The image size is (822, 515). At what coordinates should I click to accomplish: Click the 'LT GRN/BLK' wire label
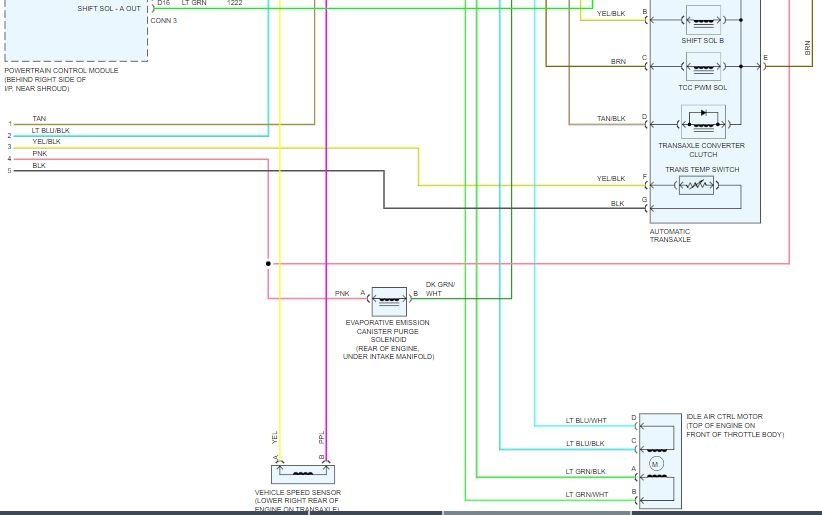click(x=586, y=471)
